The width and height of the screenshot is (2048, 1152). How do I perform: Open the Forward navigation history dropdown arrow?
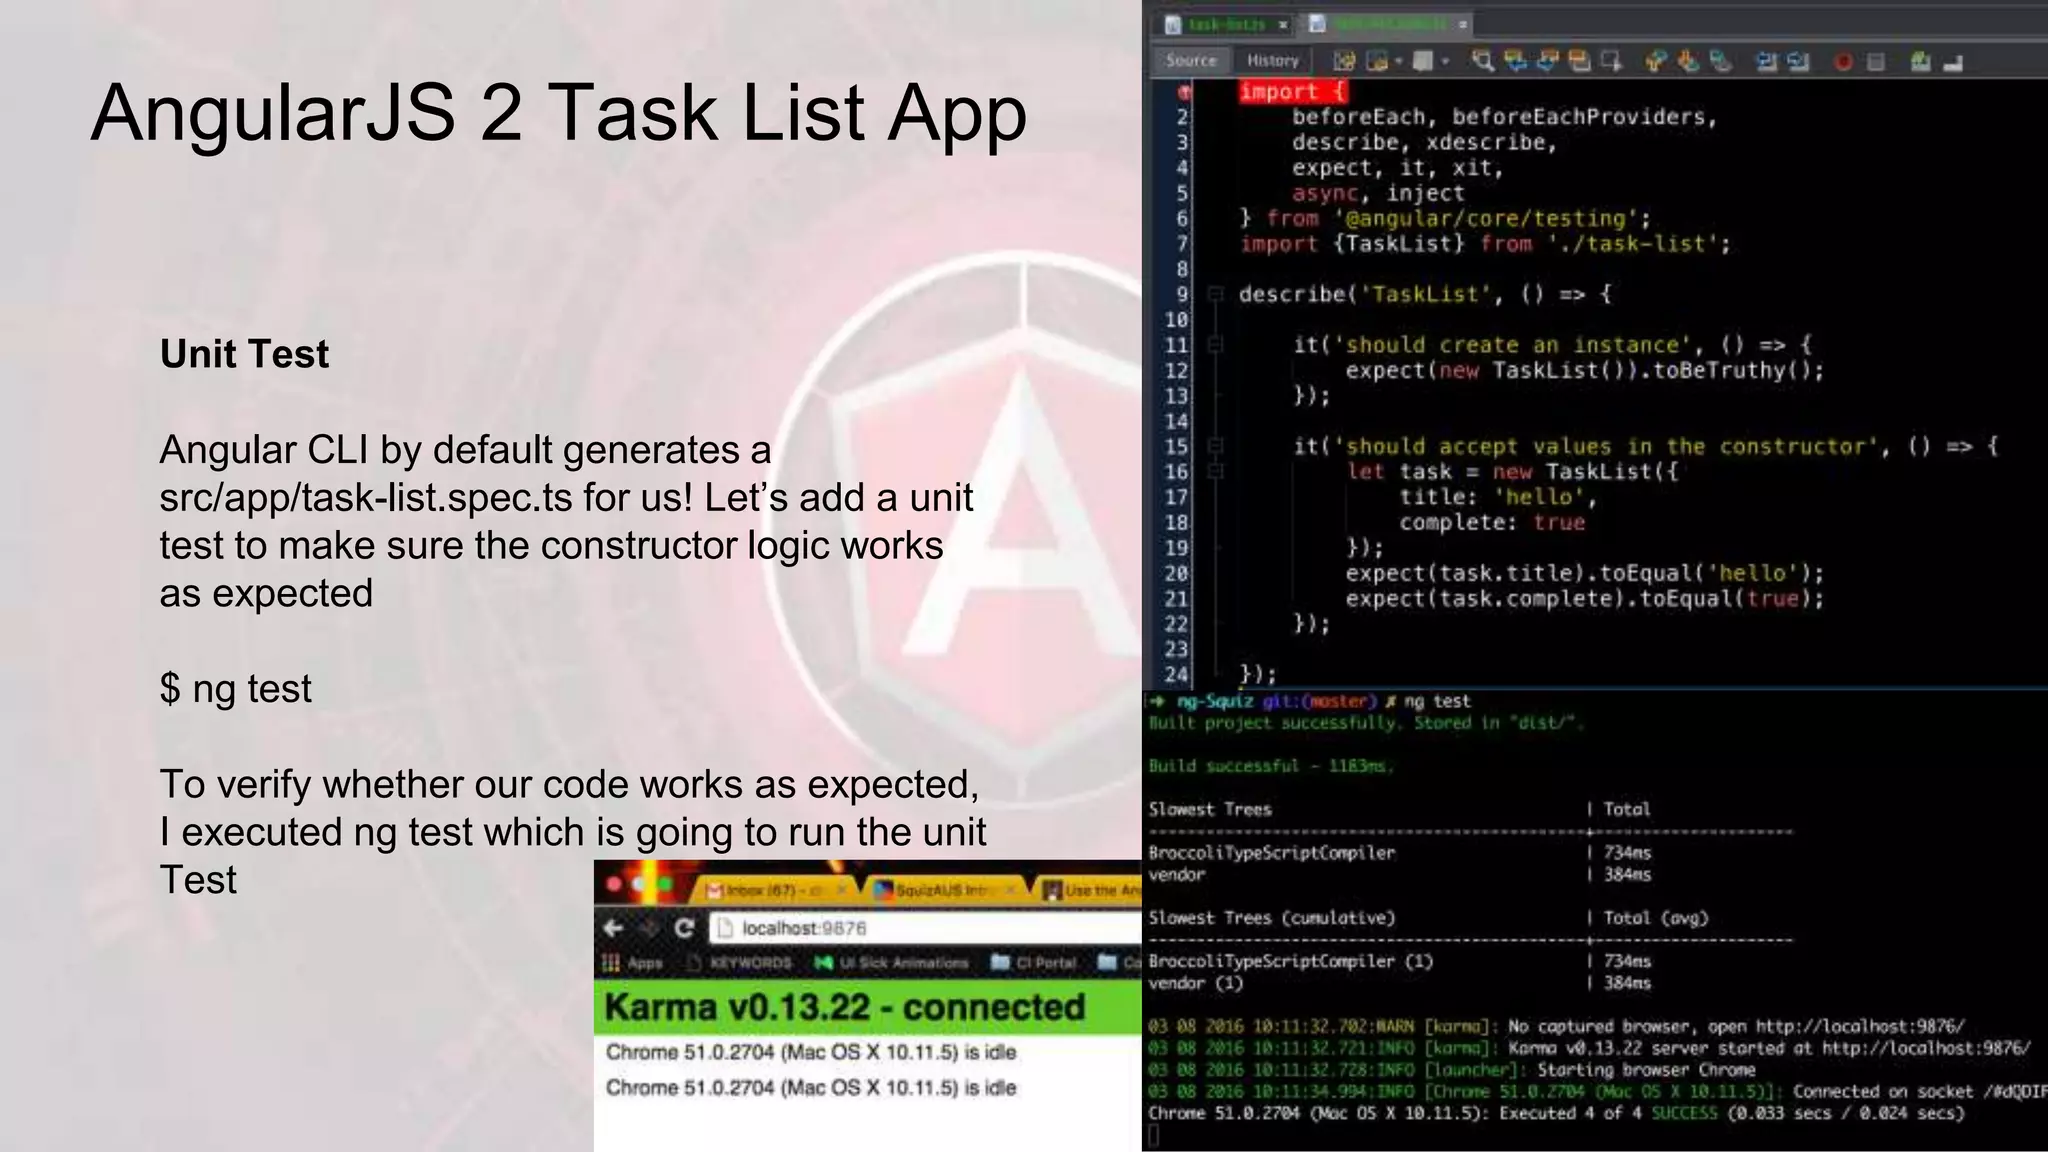click(x=1445, y=61)
